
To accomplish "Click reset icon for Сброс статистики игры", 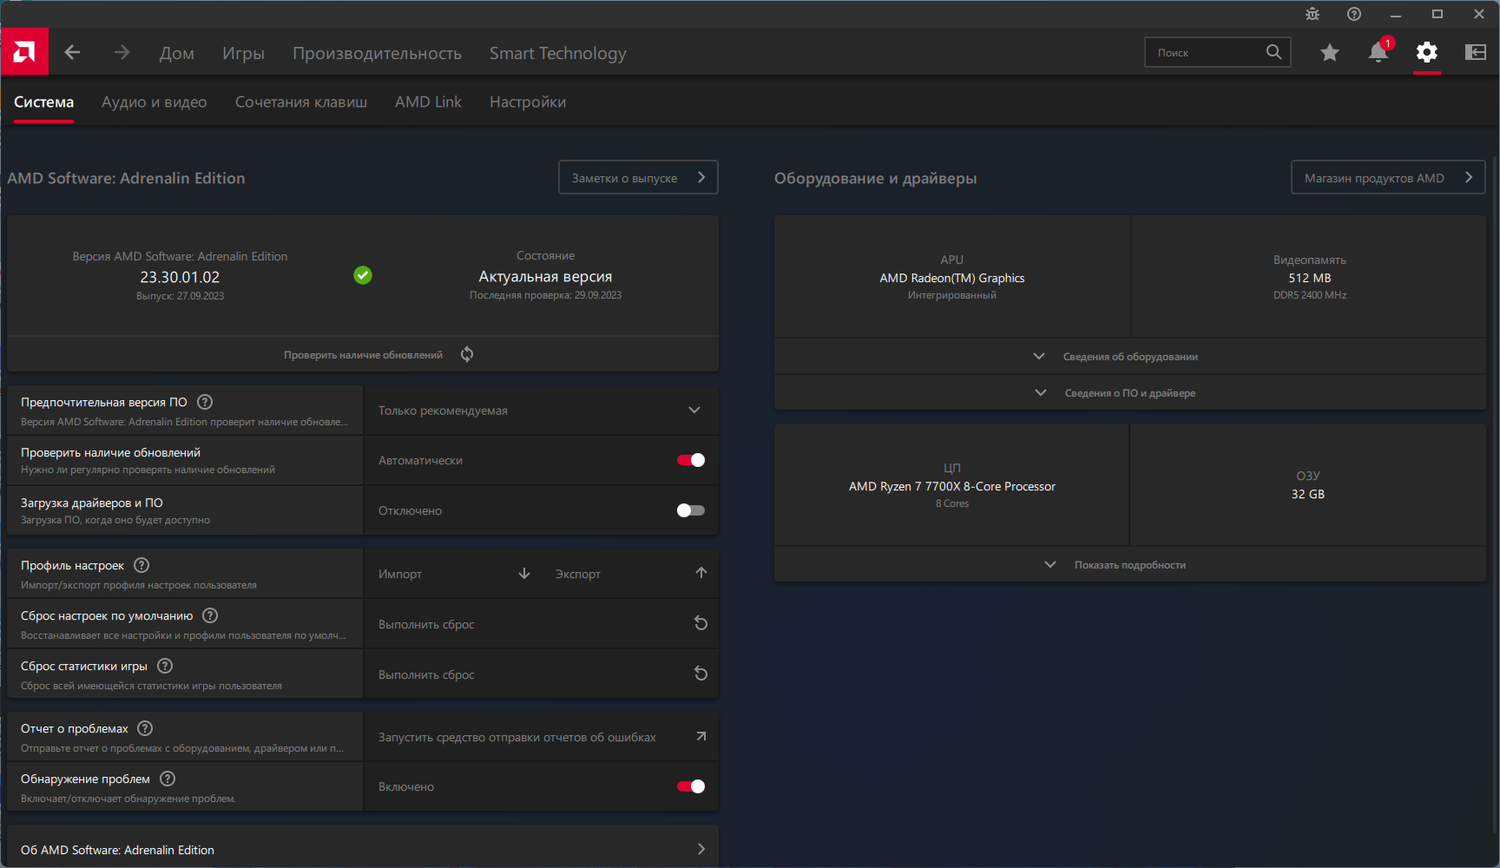I will pyautogui.click(x=701, y=674).
